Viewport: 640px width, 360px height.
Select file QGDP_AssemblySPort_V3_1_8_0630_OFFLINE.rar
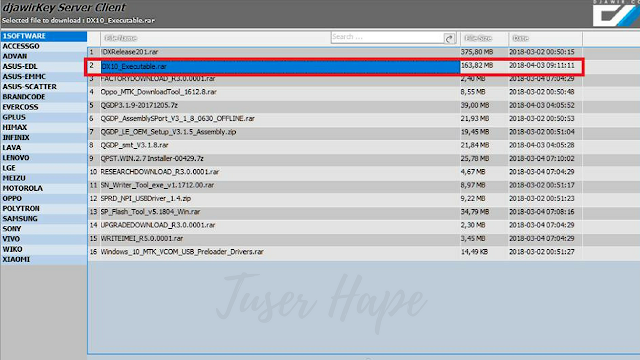coord(178,119)
